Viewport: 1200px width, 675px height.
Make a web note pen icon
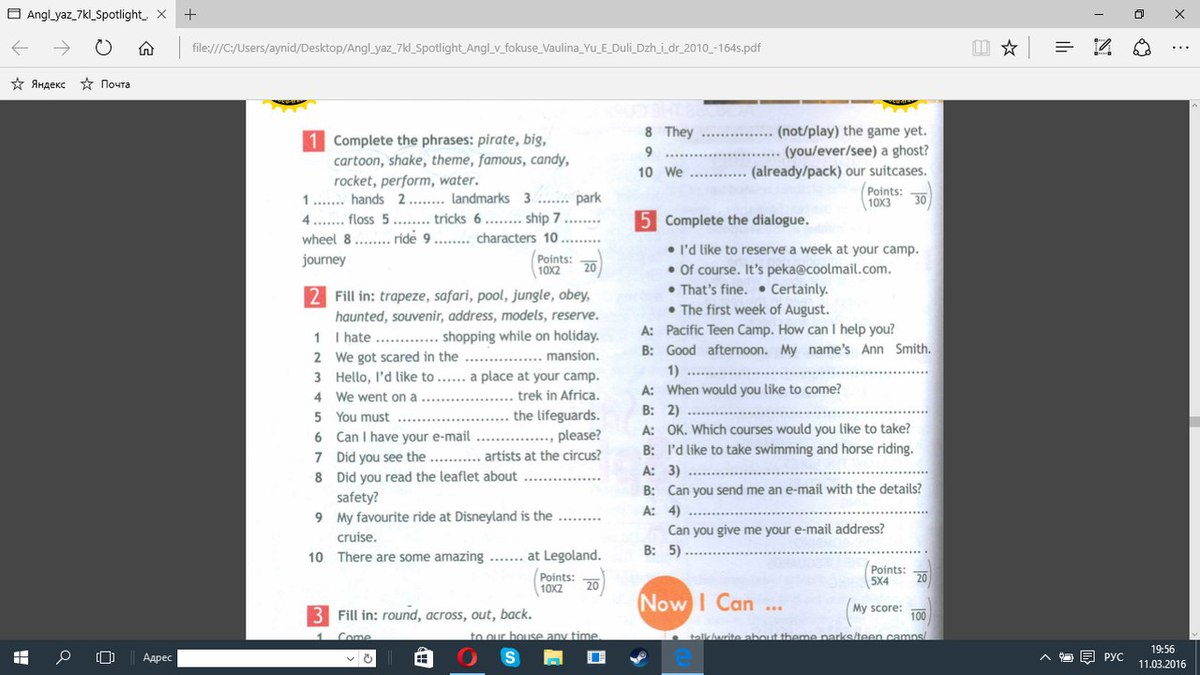coord(1103,47)
